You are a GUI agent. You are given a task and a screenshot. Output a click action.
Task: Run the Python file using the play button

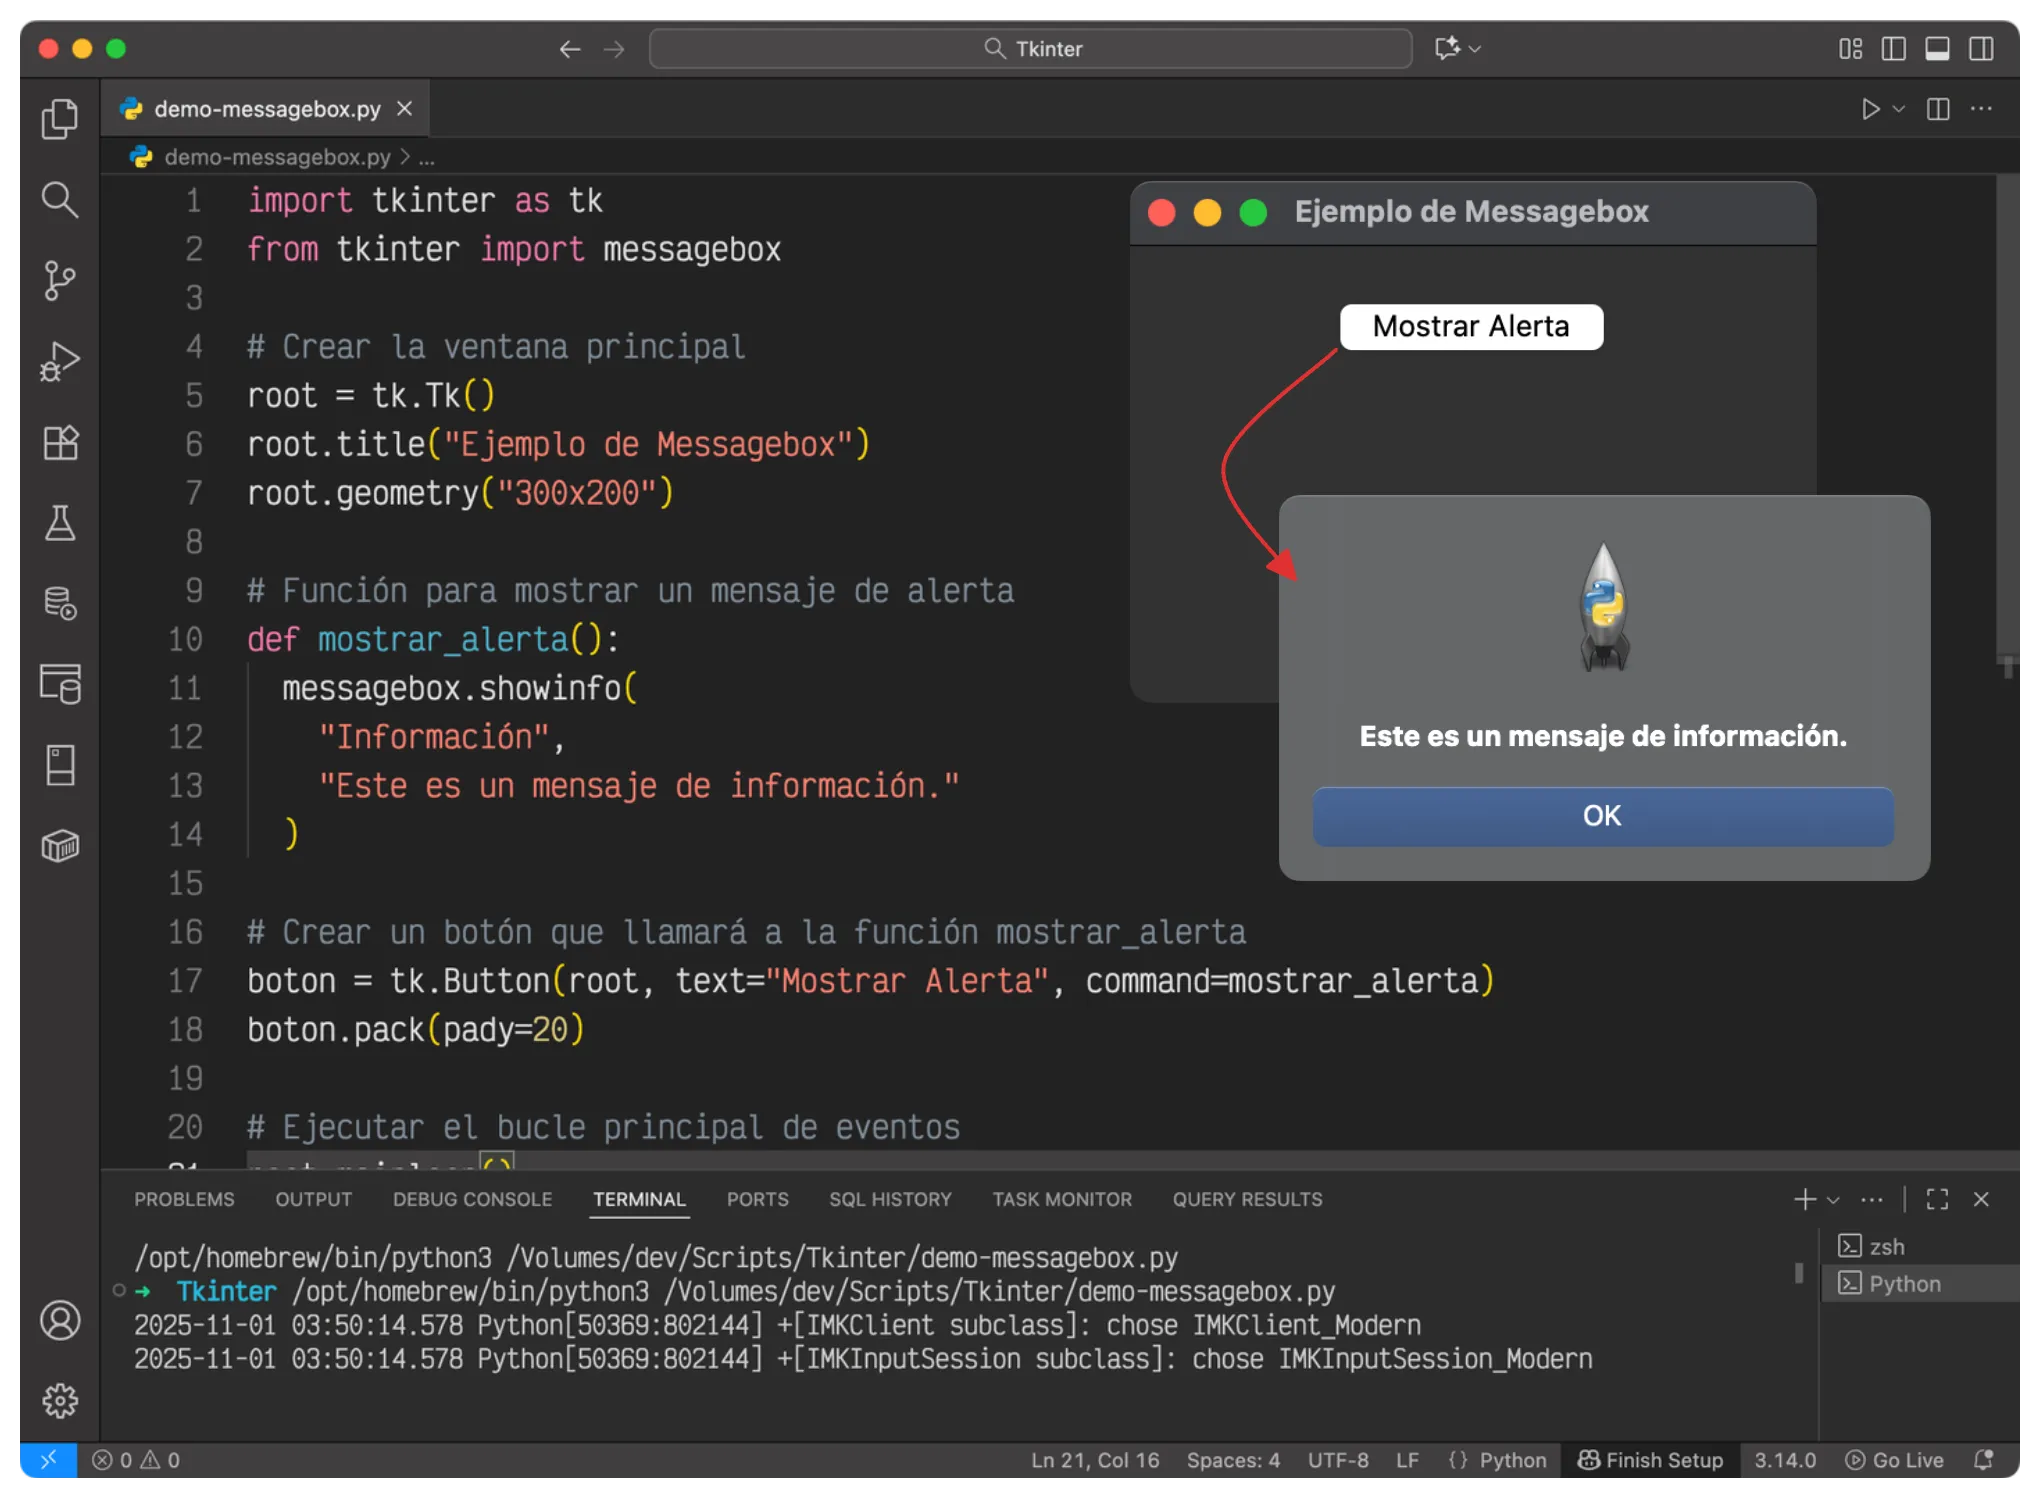1871,110
